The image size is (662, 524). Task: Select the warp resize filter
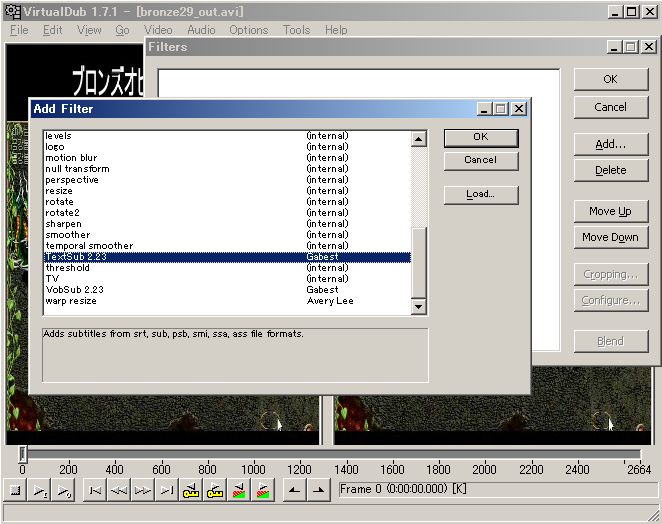[228, 301]
